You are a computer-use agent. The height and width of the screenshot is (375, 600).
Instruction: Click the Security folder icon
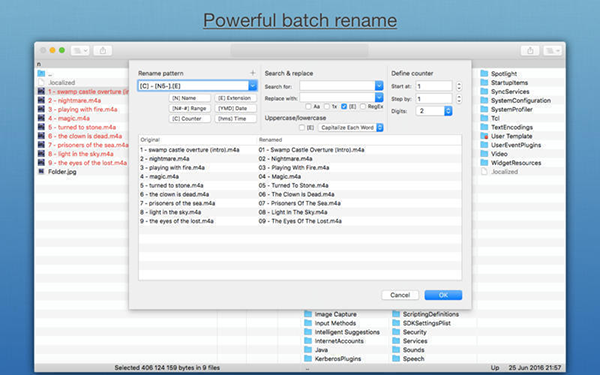click(x=396, y=331)
